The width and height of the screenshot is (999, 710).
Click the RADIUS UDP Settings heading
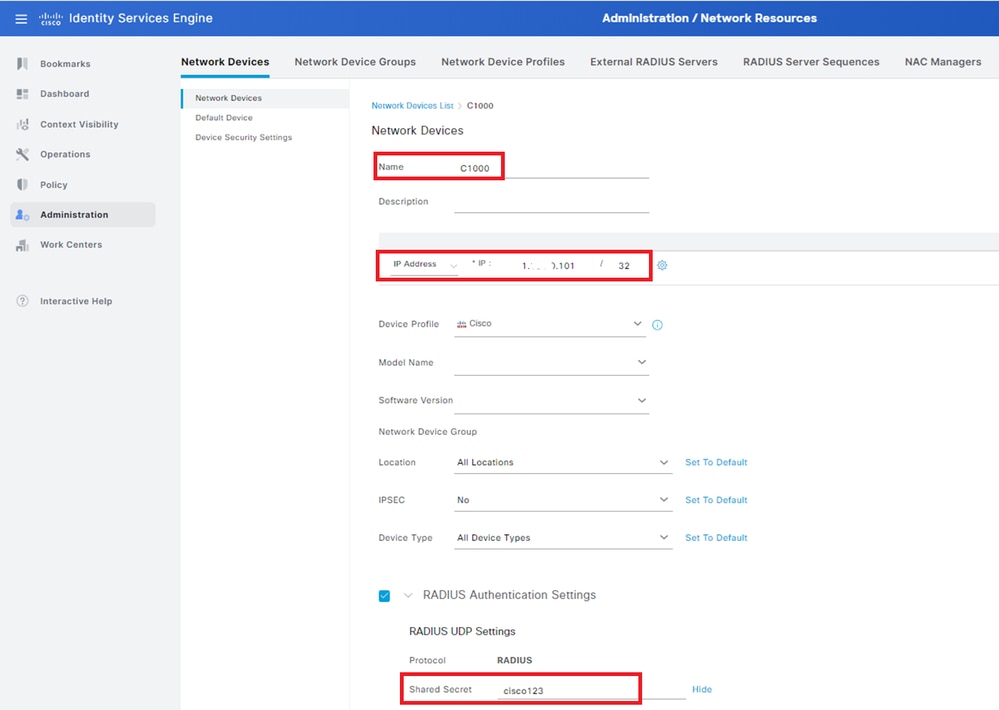462,632
